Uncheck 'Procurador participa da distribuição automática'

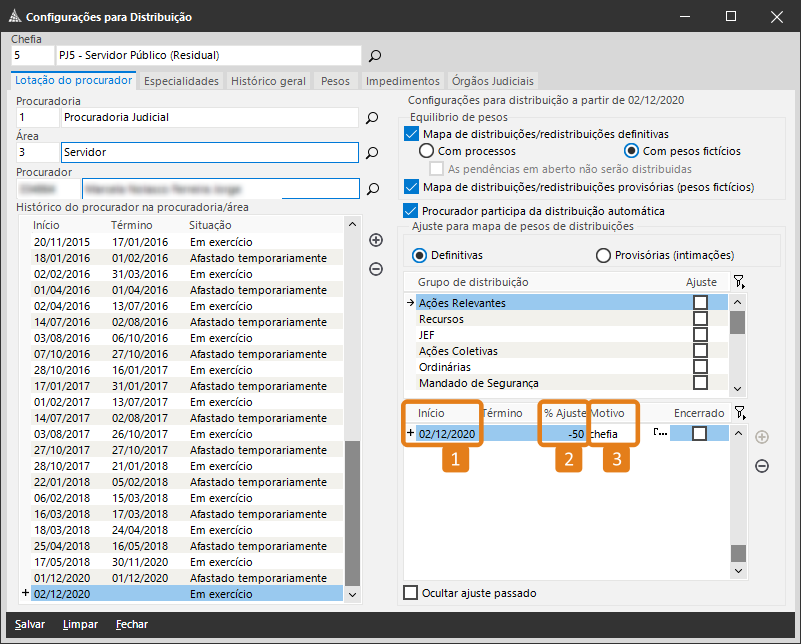pyautogui.click(x=410, y=211)
